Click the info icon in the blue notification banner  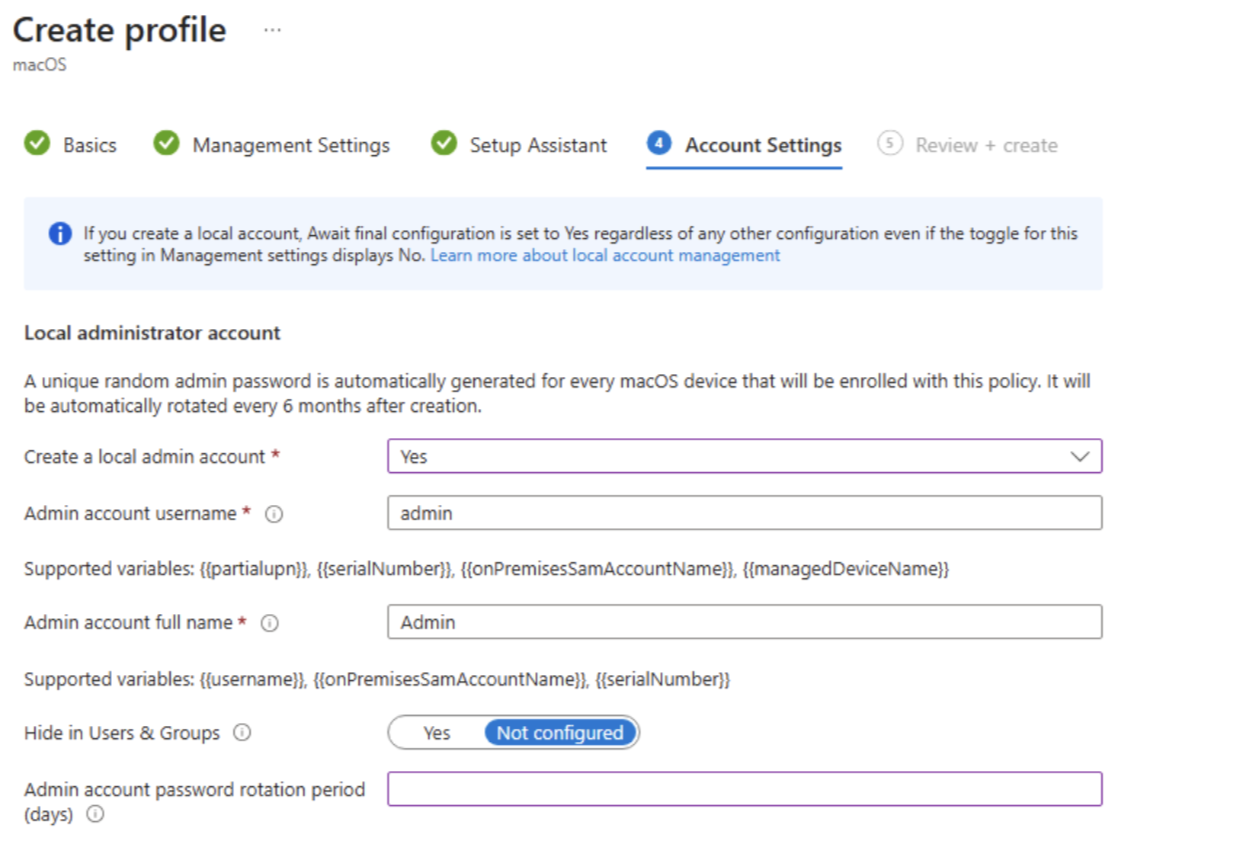(59, 234)
